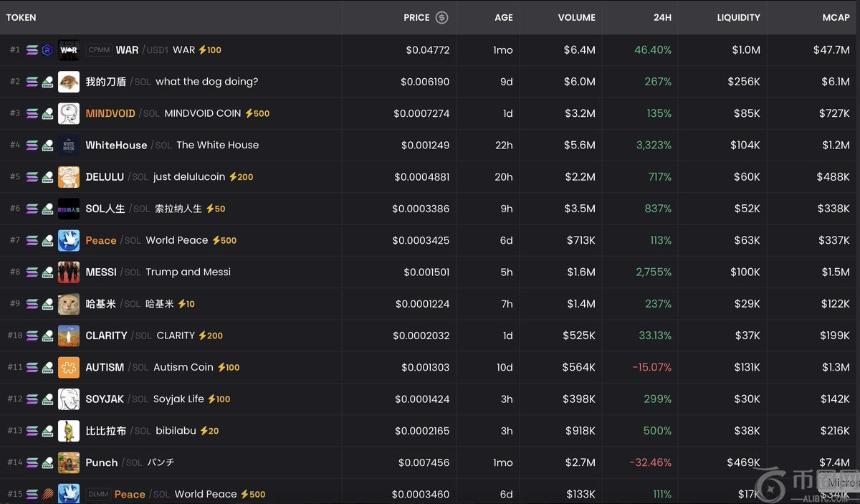Click the -15.07% change for AUTISM
The width and height of the screenshot is (860, 504).
(x=652, y=367)
